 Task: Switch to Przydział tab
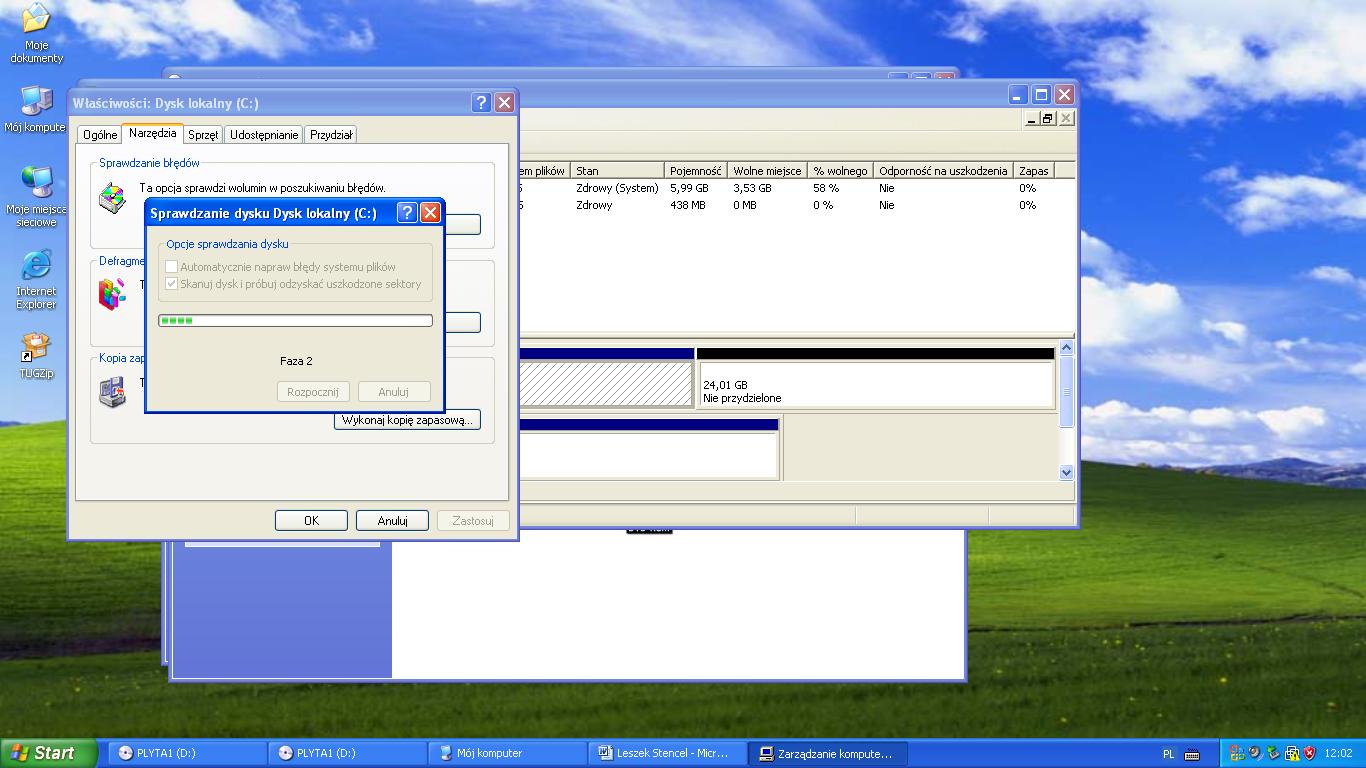[331, 135]
